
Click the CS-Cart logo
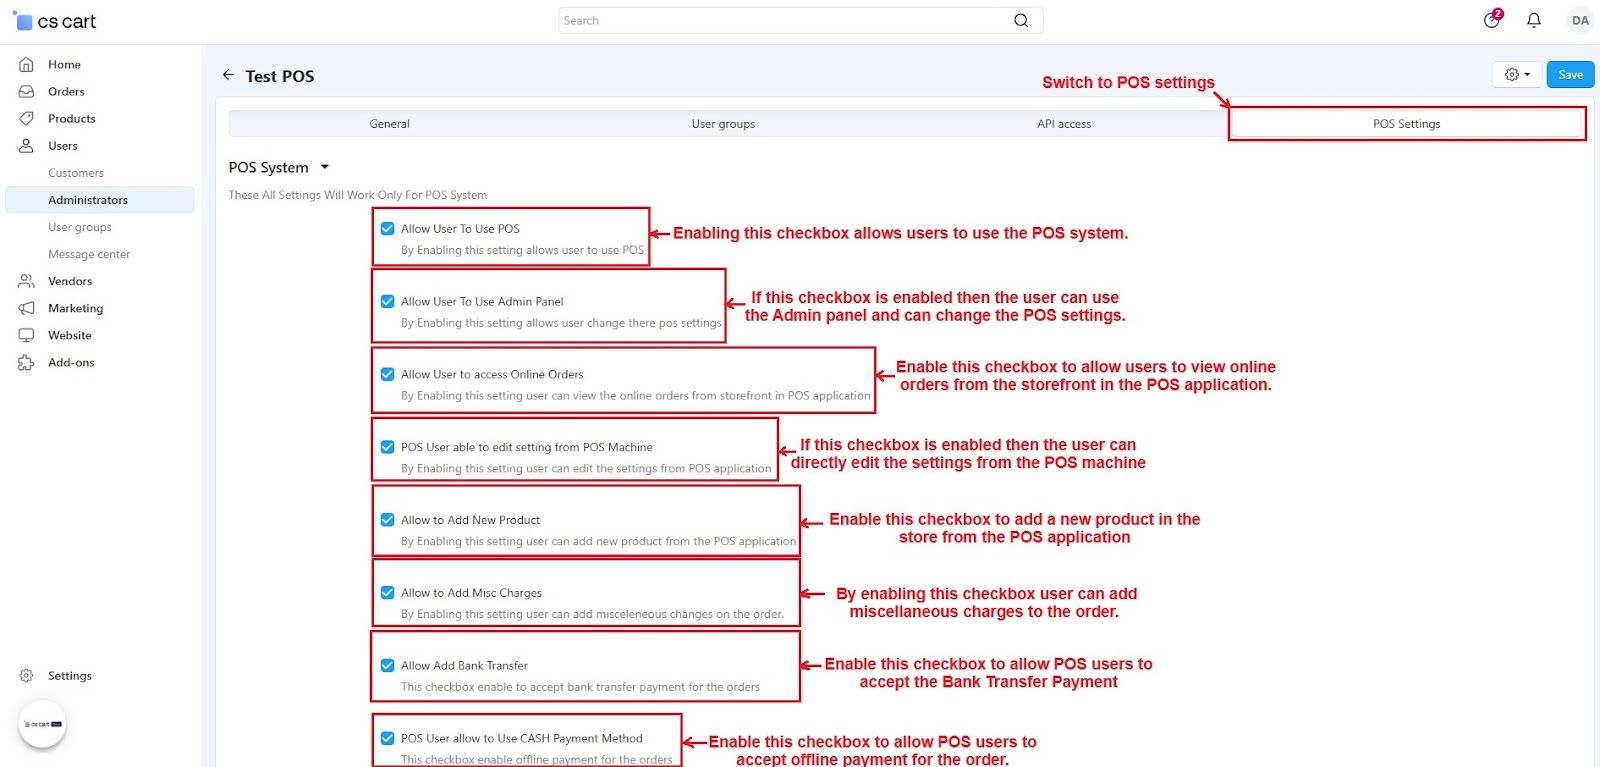tap(55, 21)
